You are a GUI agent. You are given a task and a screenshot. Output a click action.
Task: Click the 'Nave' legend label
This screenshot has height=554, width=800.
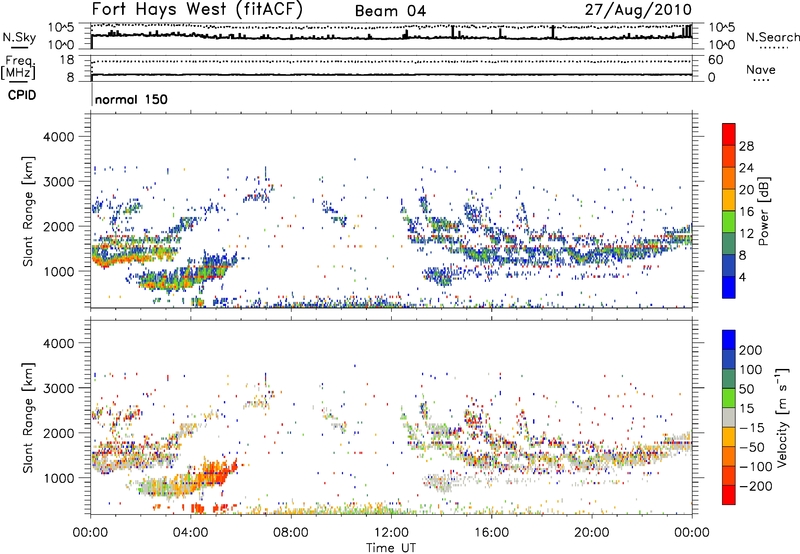tap(761, 70)
